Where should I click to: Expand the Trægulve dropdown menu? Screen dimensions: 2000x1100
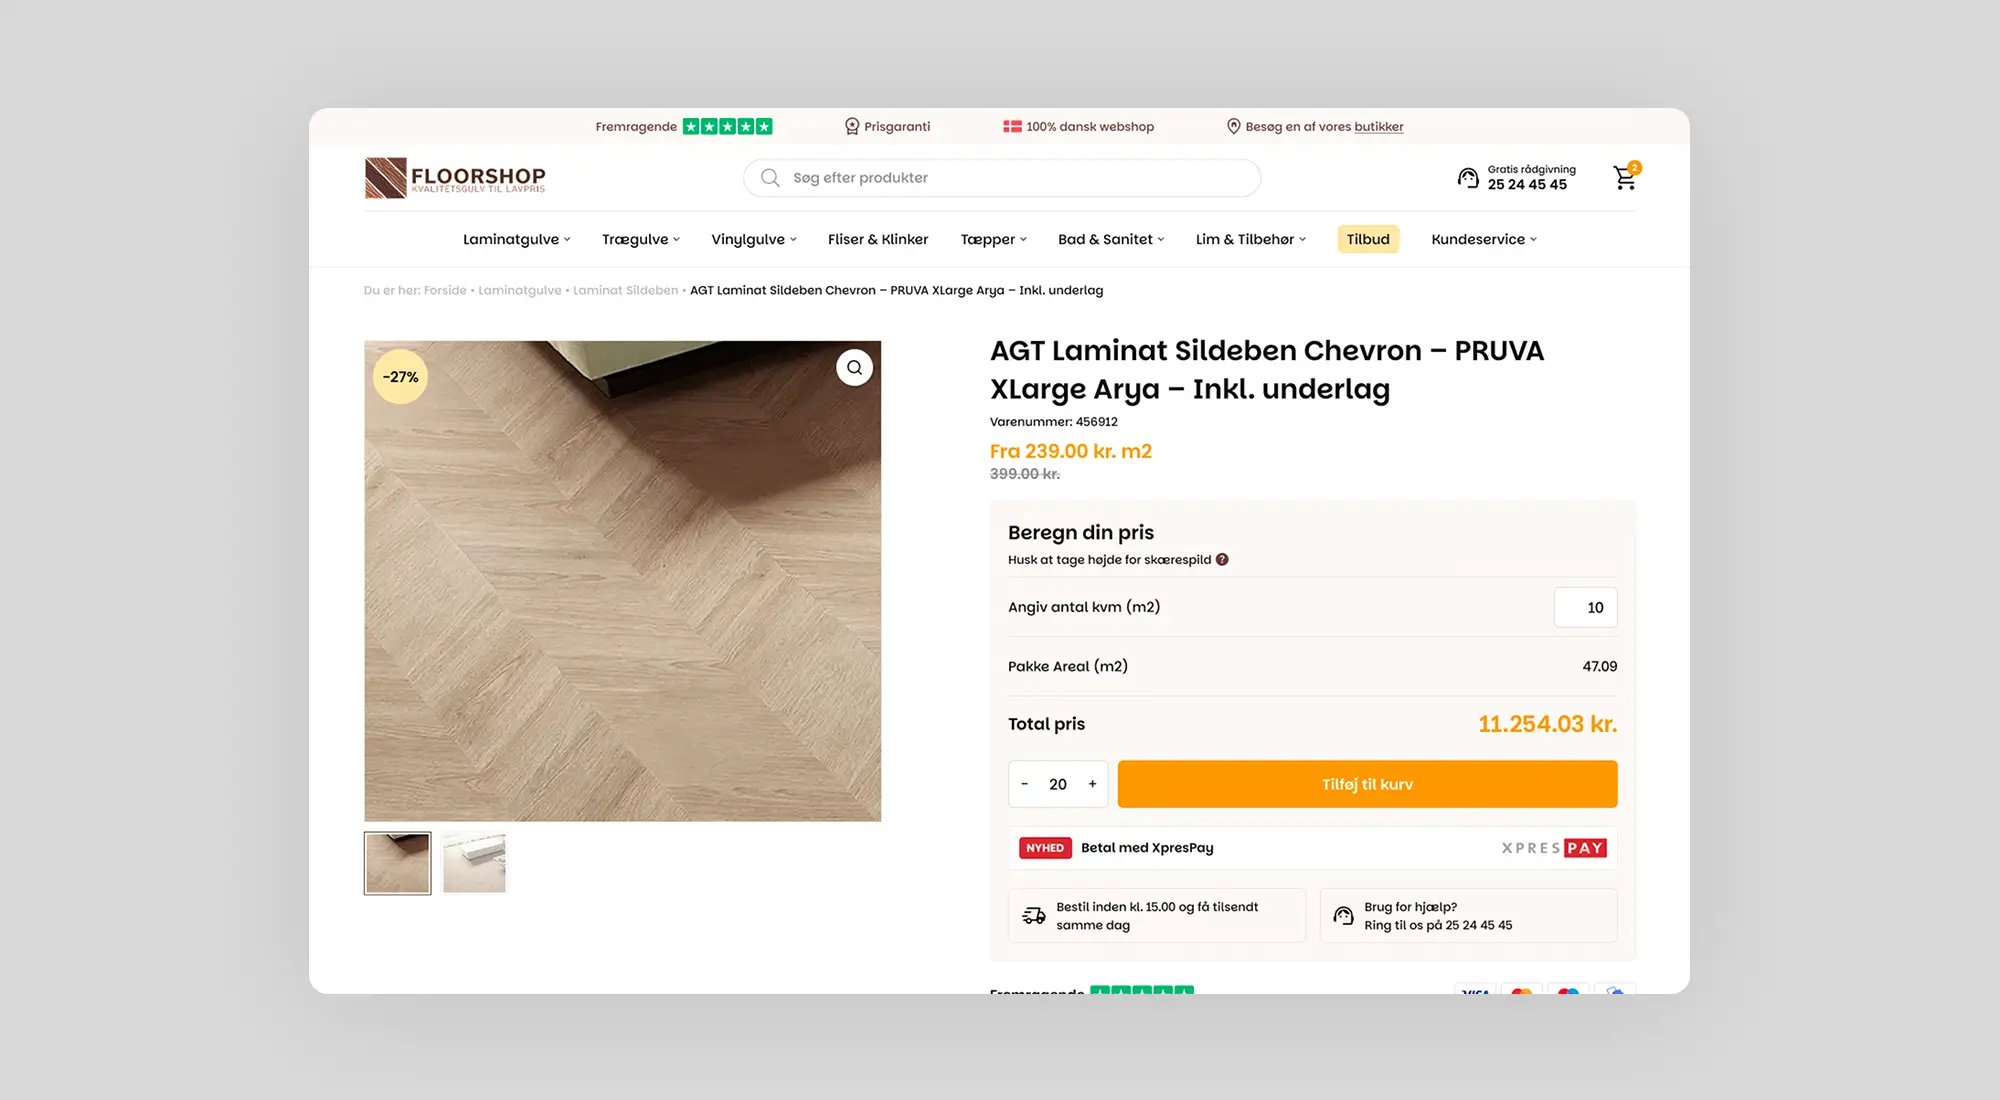click(x=640, y=240)
